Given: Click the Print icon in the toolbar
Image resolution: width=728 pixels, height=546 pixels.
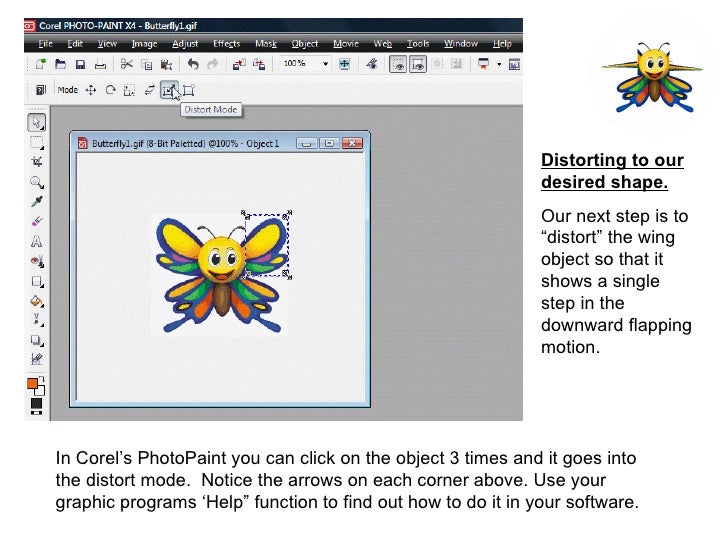Looking at the screenshot, I should [x=100, y=64].
